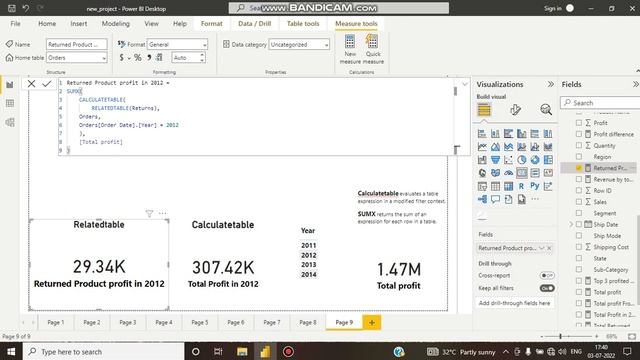This screenshot has height=360, width=640.
Task: Click Sign in at top right
Action: coord(553,8)
